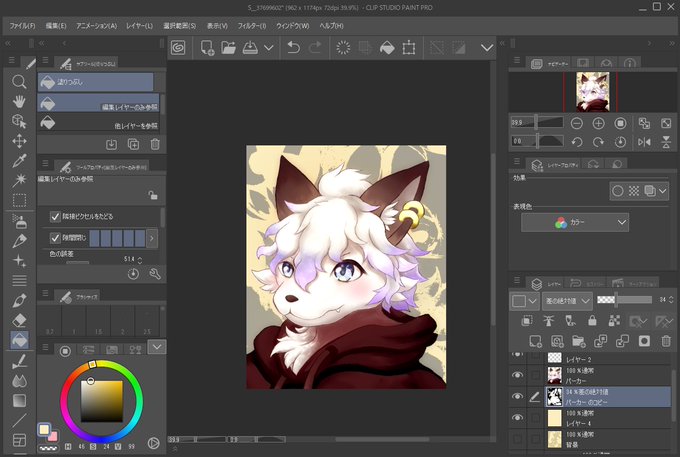The image size is (680, 457).
Task: Rotate canvas left in Navigator
Action: 576,142
